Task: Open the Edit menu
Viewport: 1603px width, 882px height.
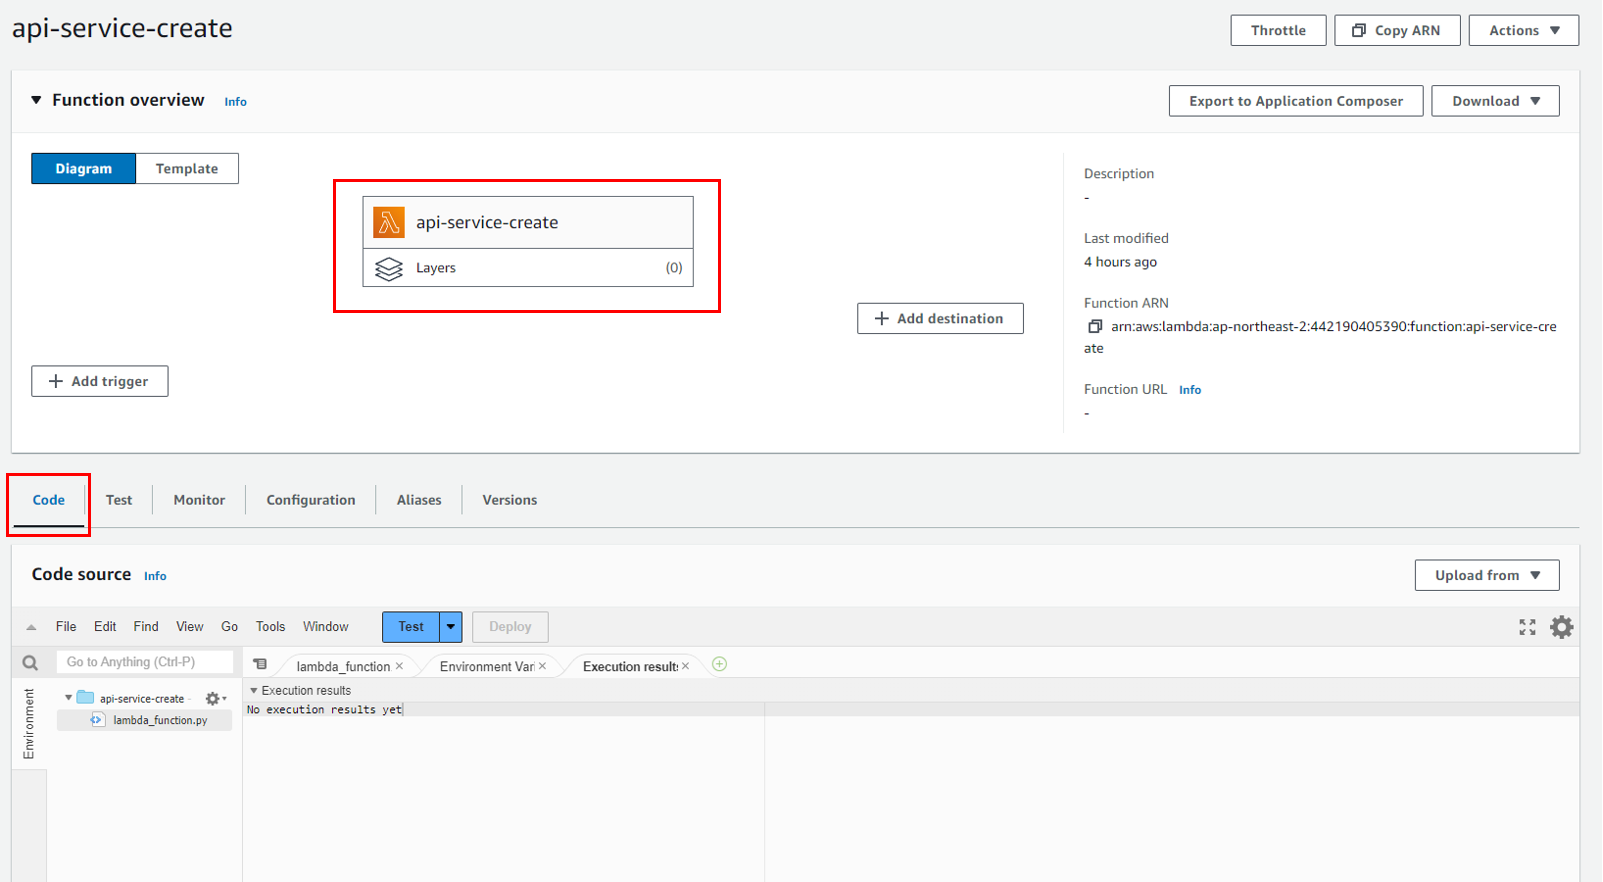Action: [105, 627]
